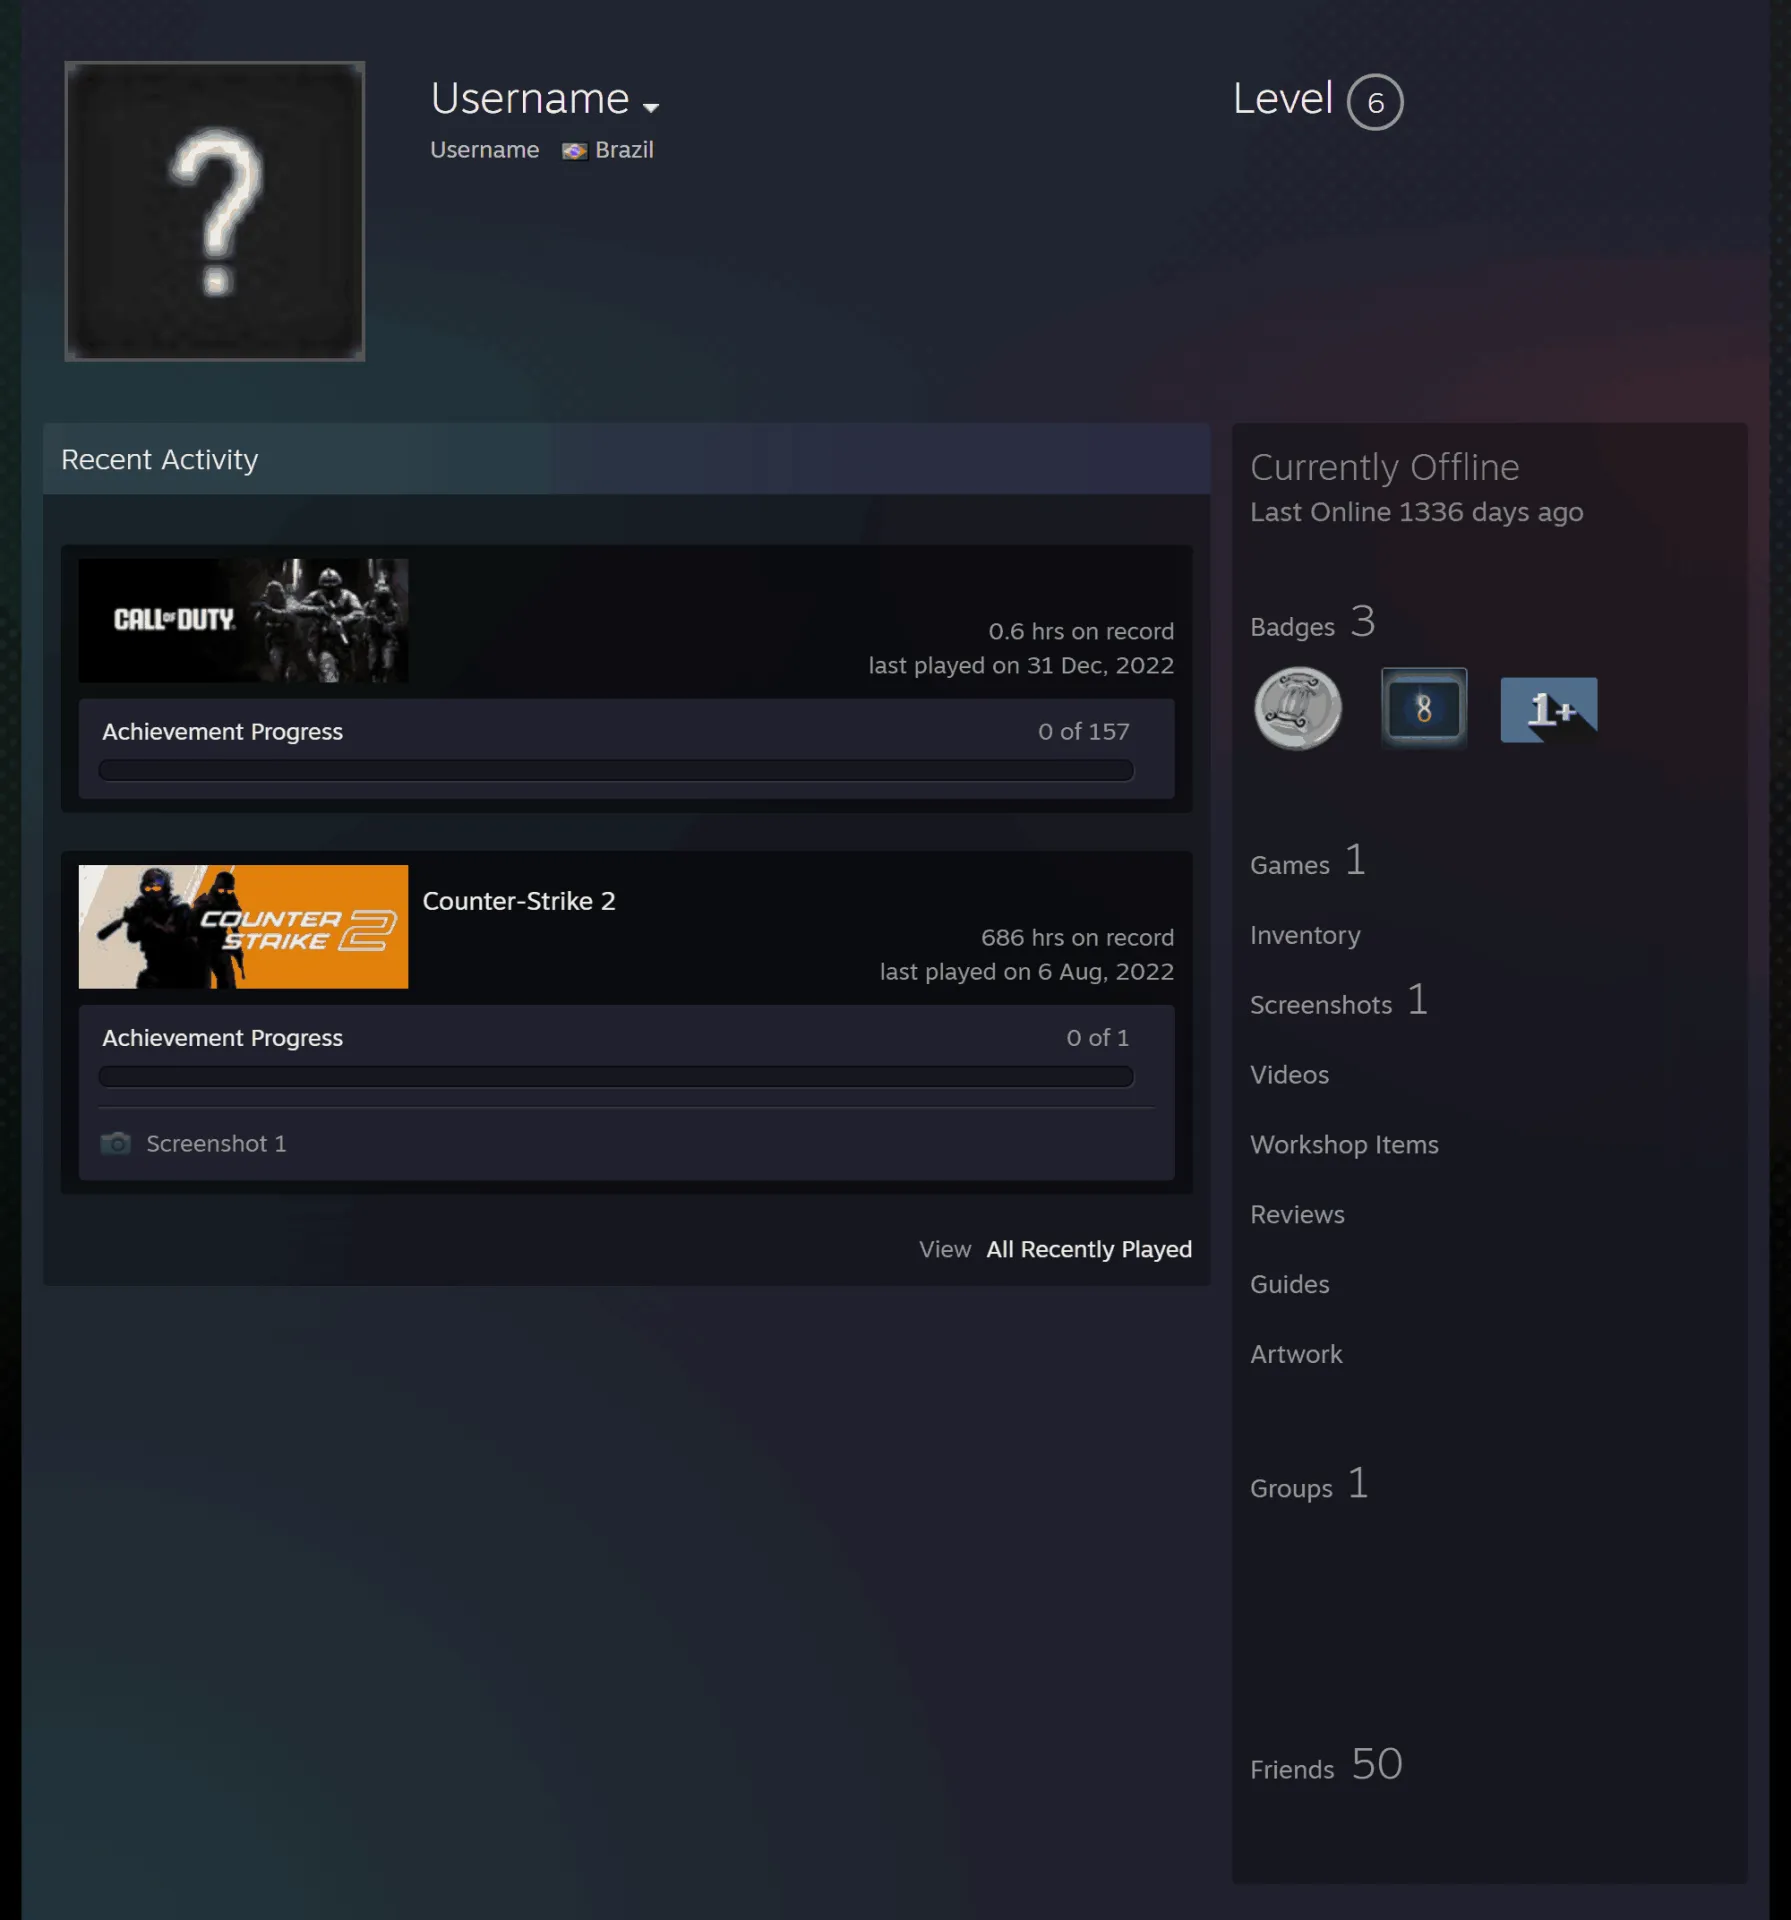Screen dimensions: 1791x1920
Task: Click the Brazil flag icon
Action: [x=574, y=151]
